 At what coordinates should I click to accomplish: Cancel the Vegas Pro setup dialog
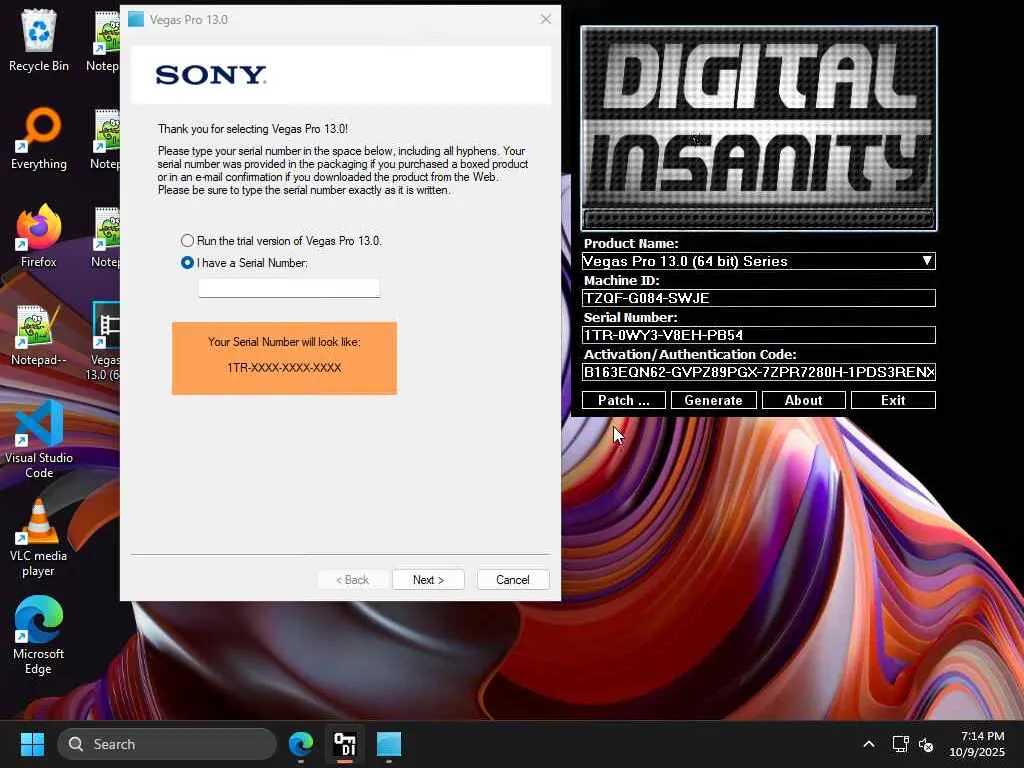[x=513, y=579]
